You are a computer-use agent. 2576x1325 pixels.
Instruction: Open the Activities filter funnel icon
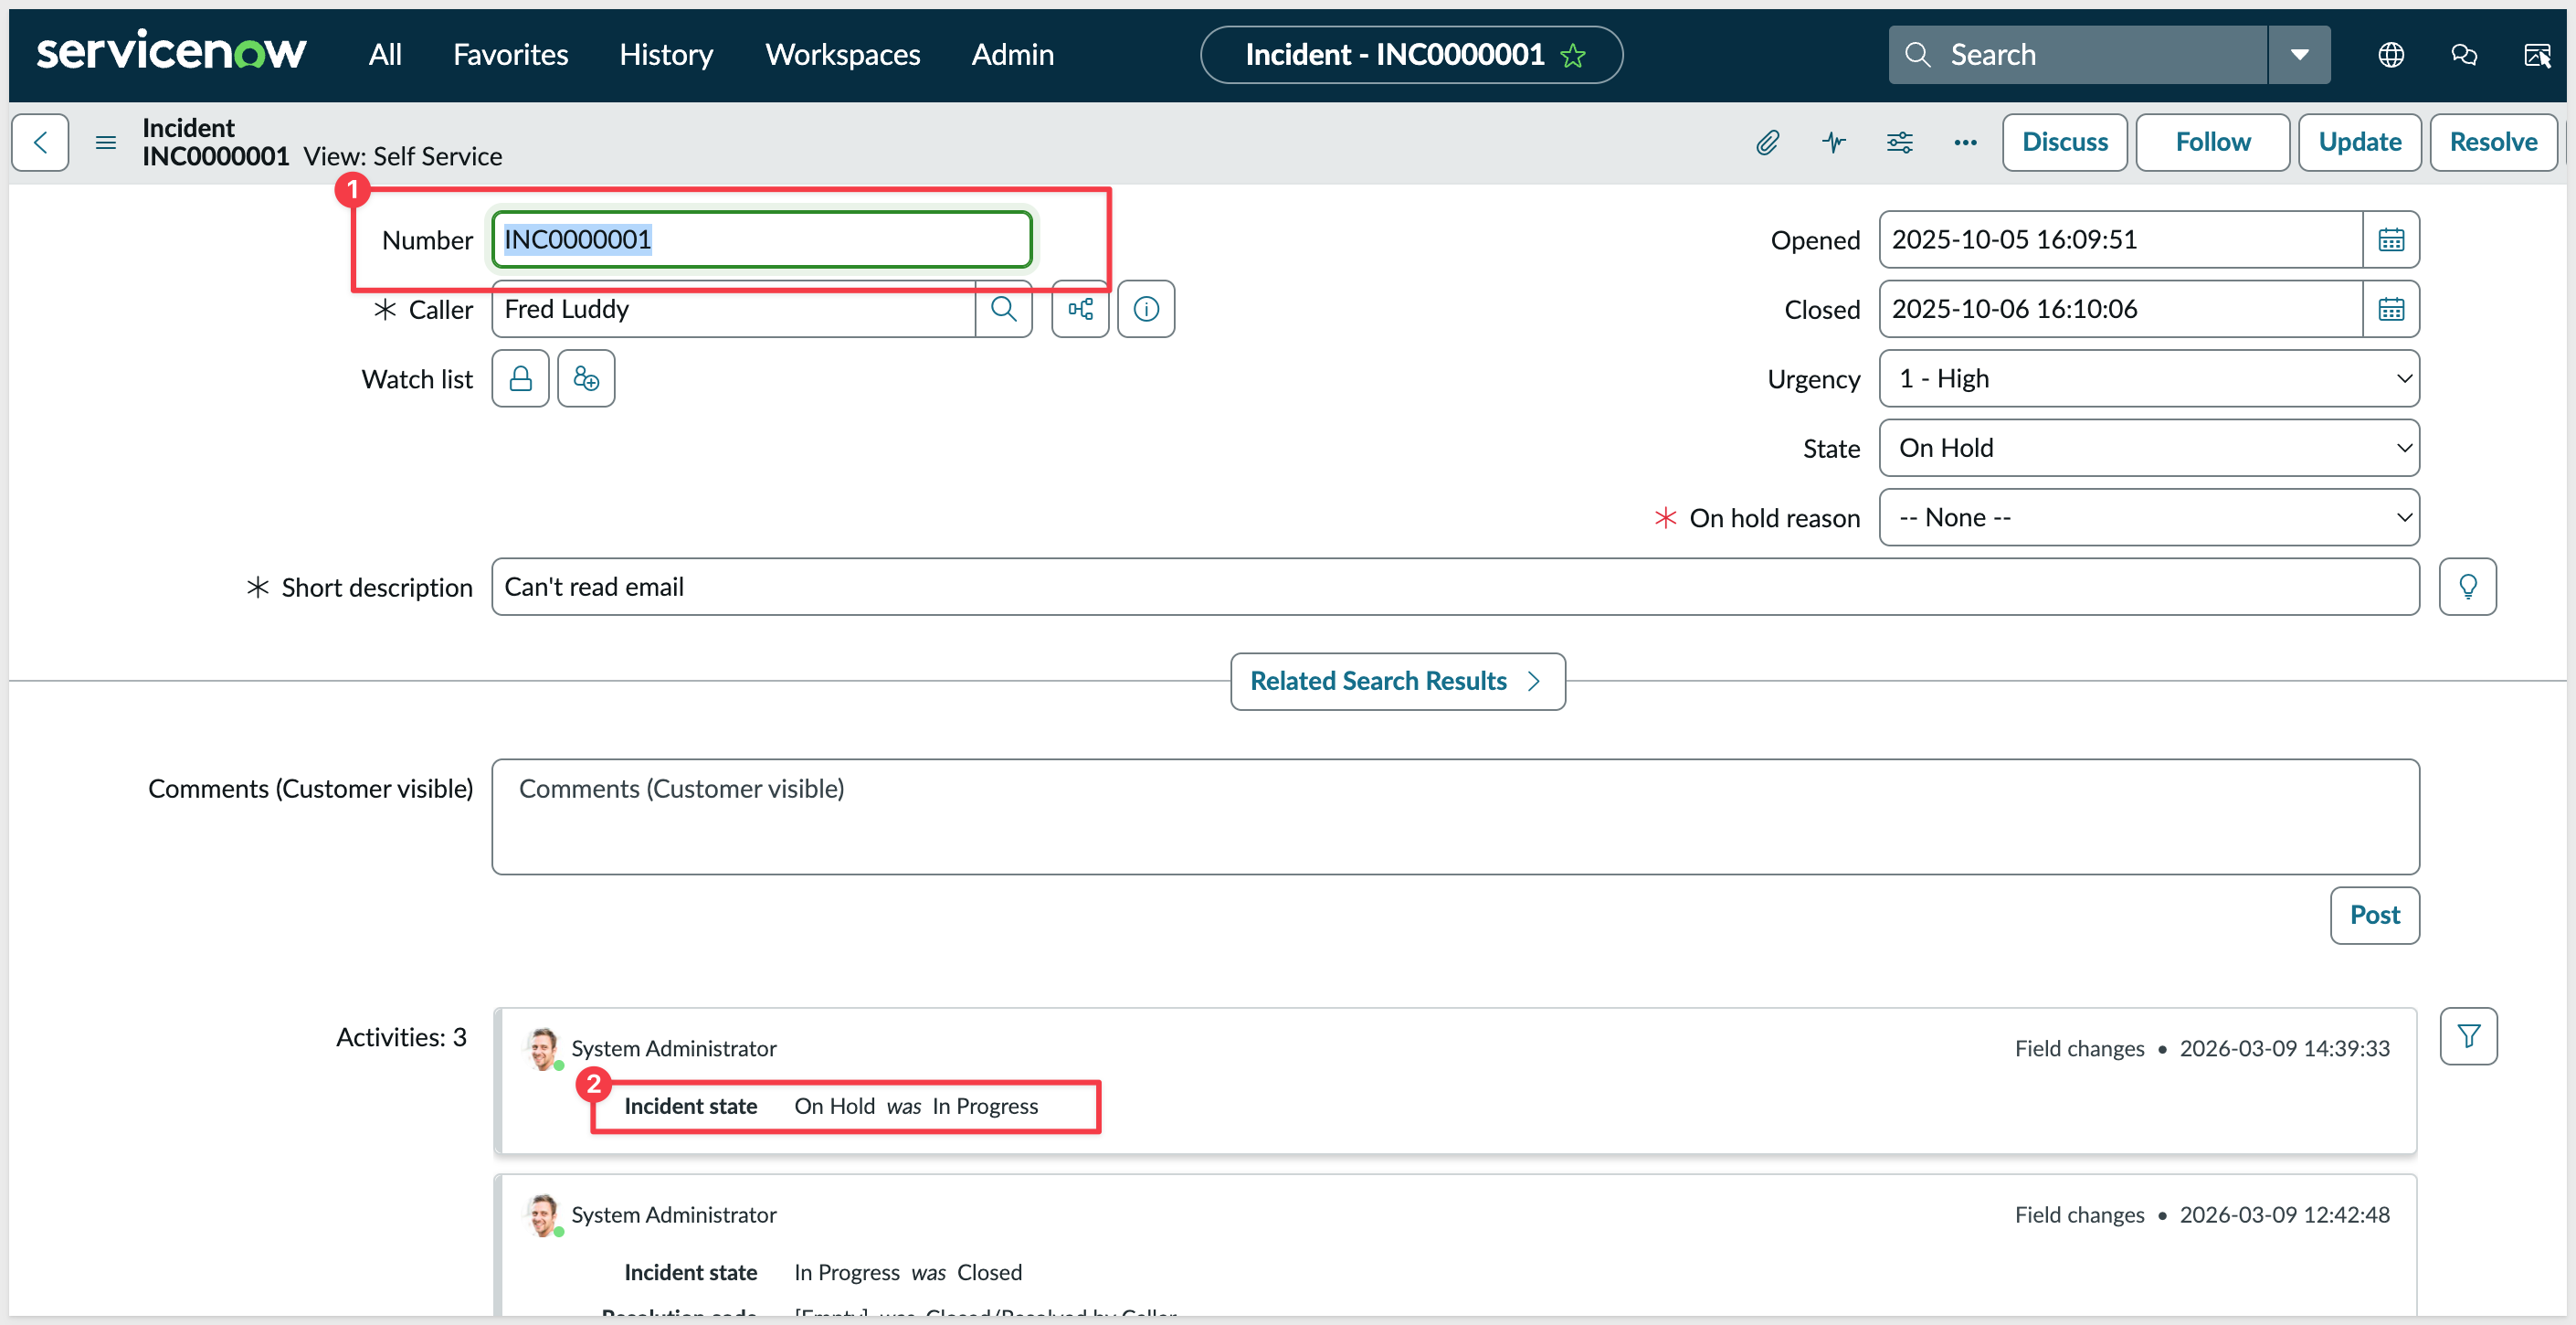[x=2468, y=1036]
